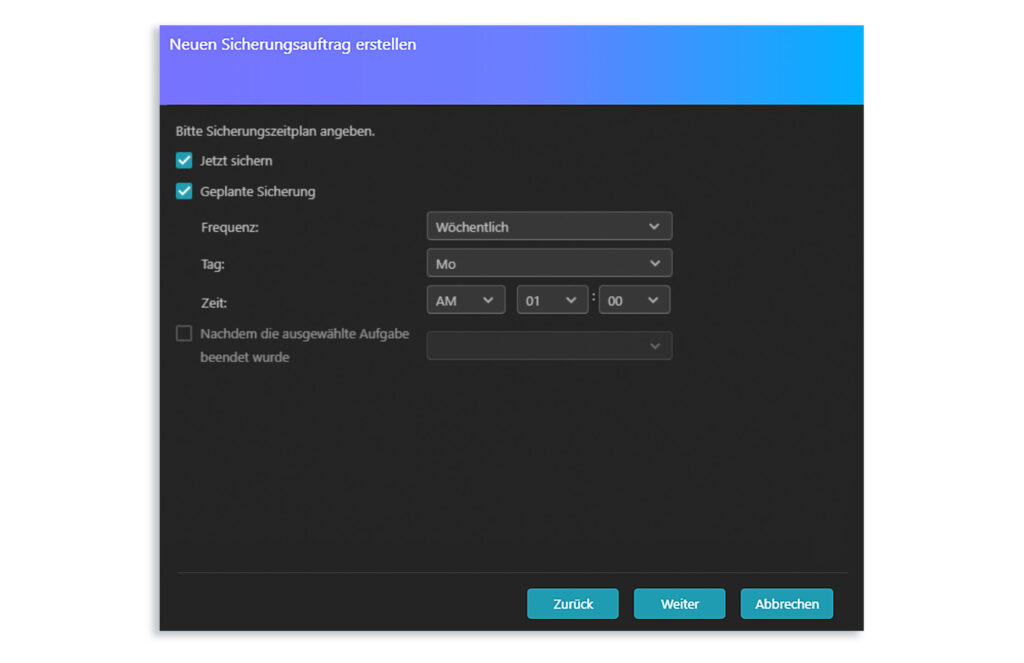Open the Frequenz dropdown showing Wöchentlich
The width and height of the screenshot is (1024, 663).
click(x=548, y=226)
